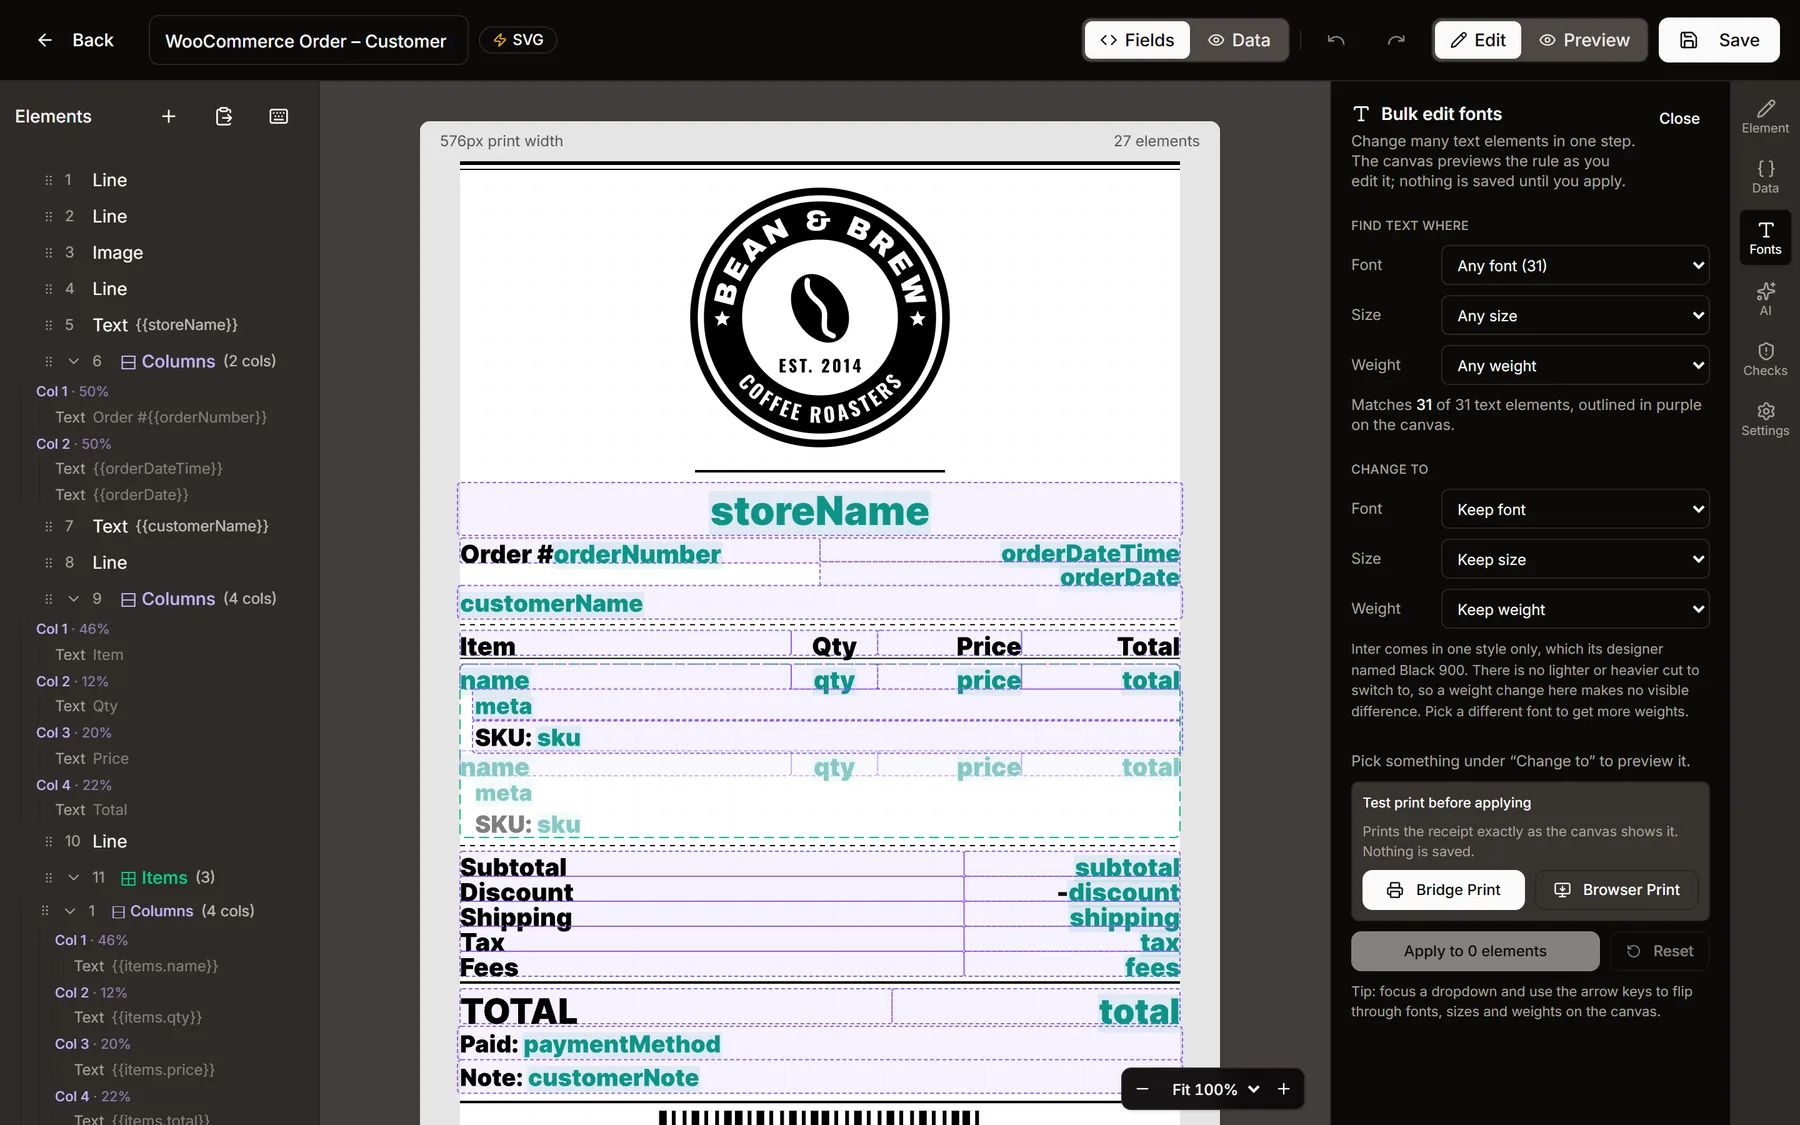The width and height of the screenshot is (1800, 1125).
Task: Select row 4 Line in Elements
Action: click(x=160, y=289)
